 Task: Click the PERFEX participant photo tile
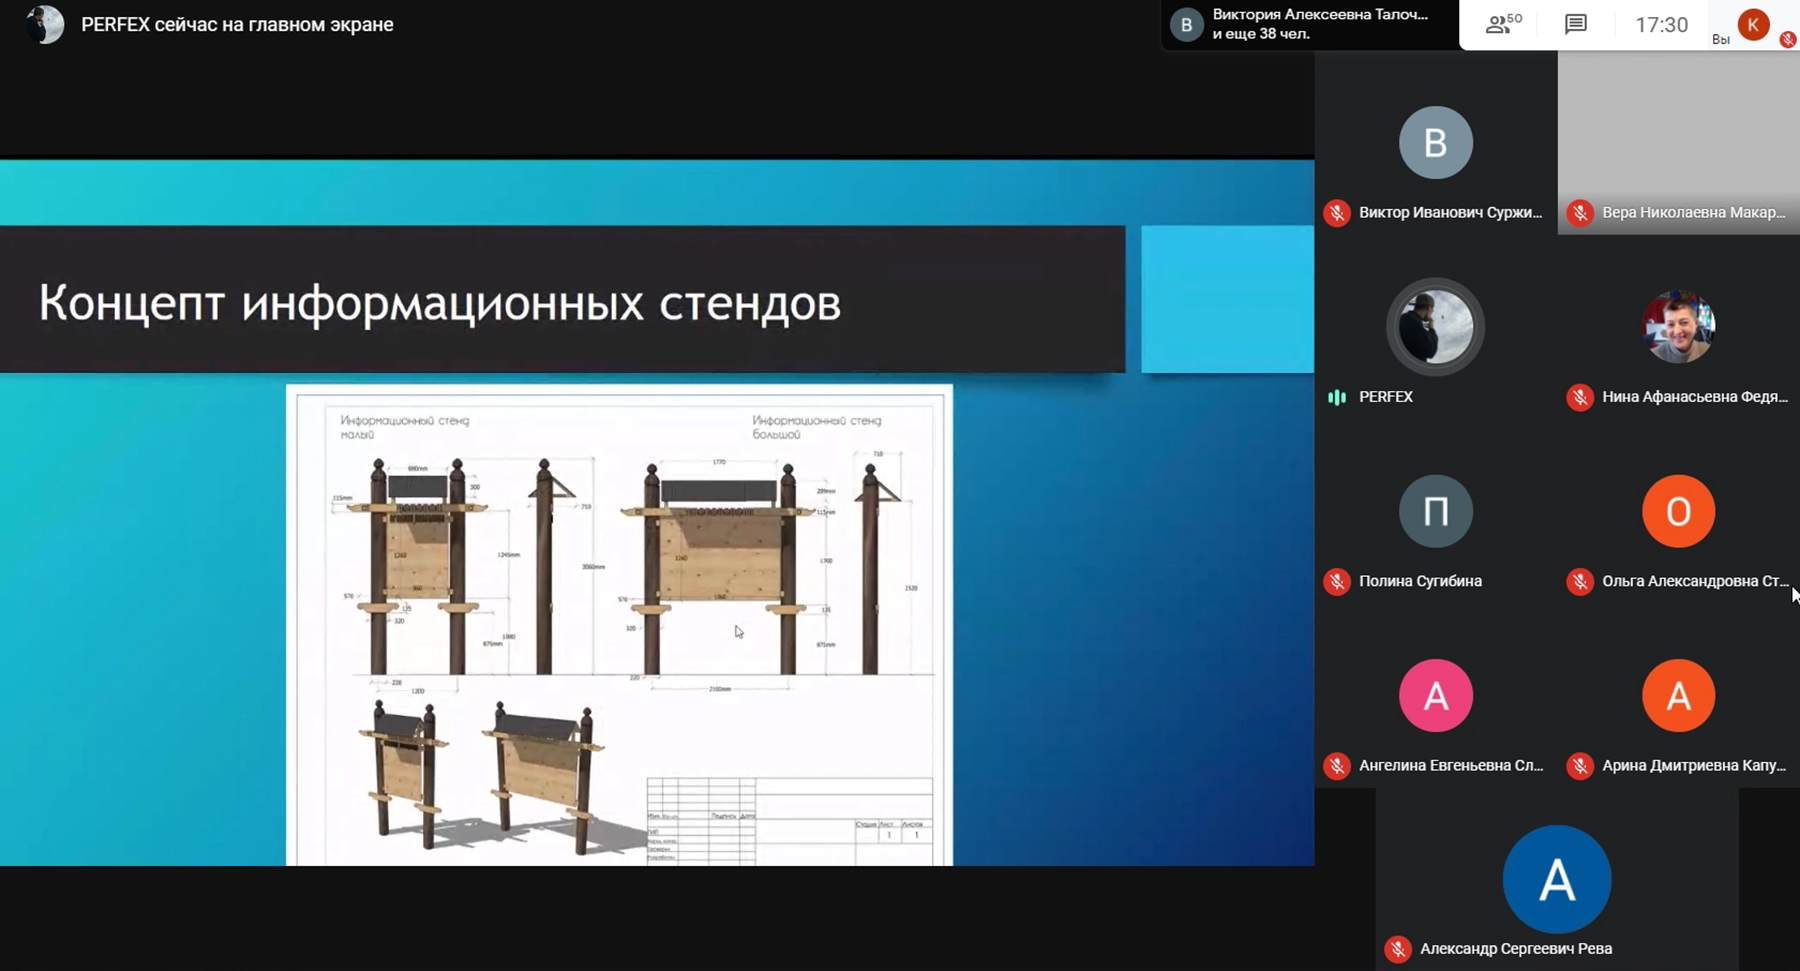pos(1435,327)
